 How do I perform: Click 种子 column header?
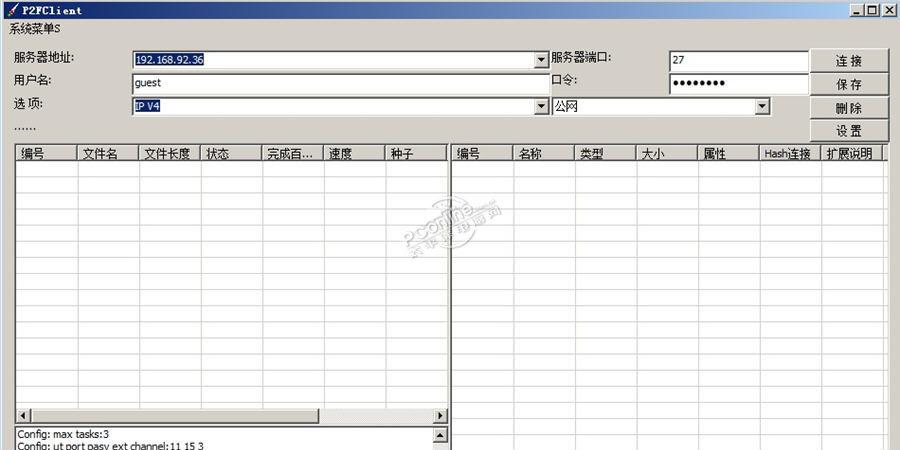[416, 153]
